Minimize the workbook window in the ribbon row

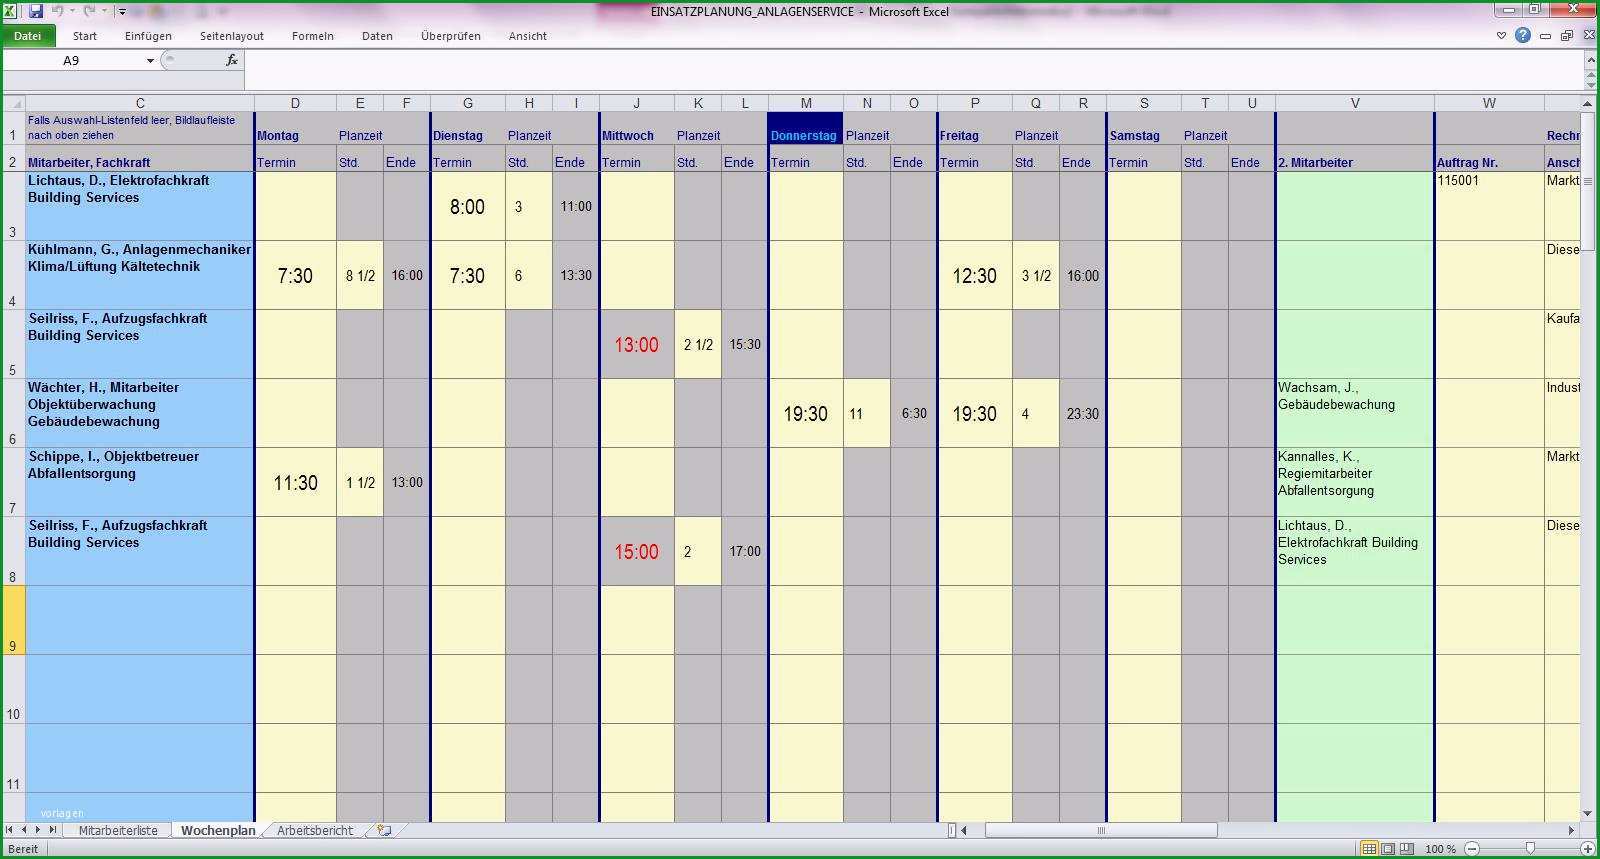[x=1545, y=36]
